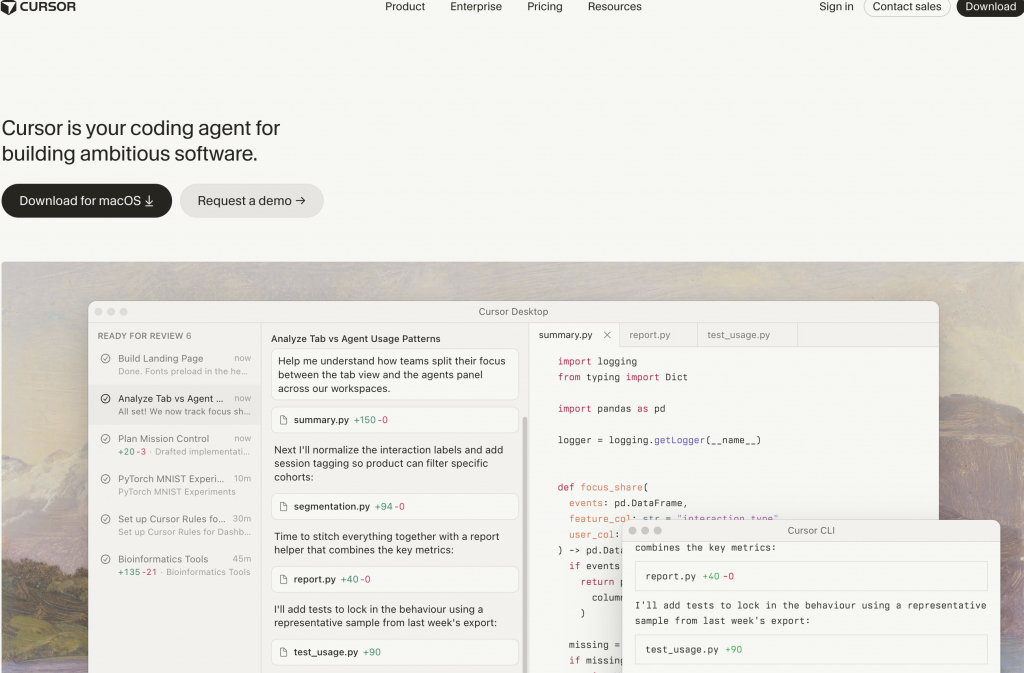Click the 'Help me understand' prompt box
The height and width of the screenshot is (673, 1024).
click(394, 375)
